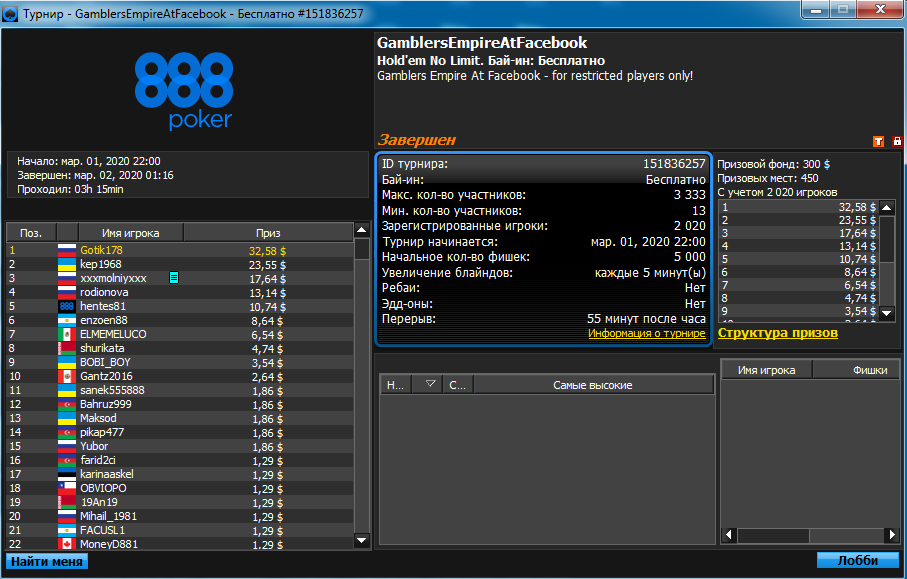Select player Maksod
Viewport: 907px width, 579px height.
coord(180,418)
